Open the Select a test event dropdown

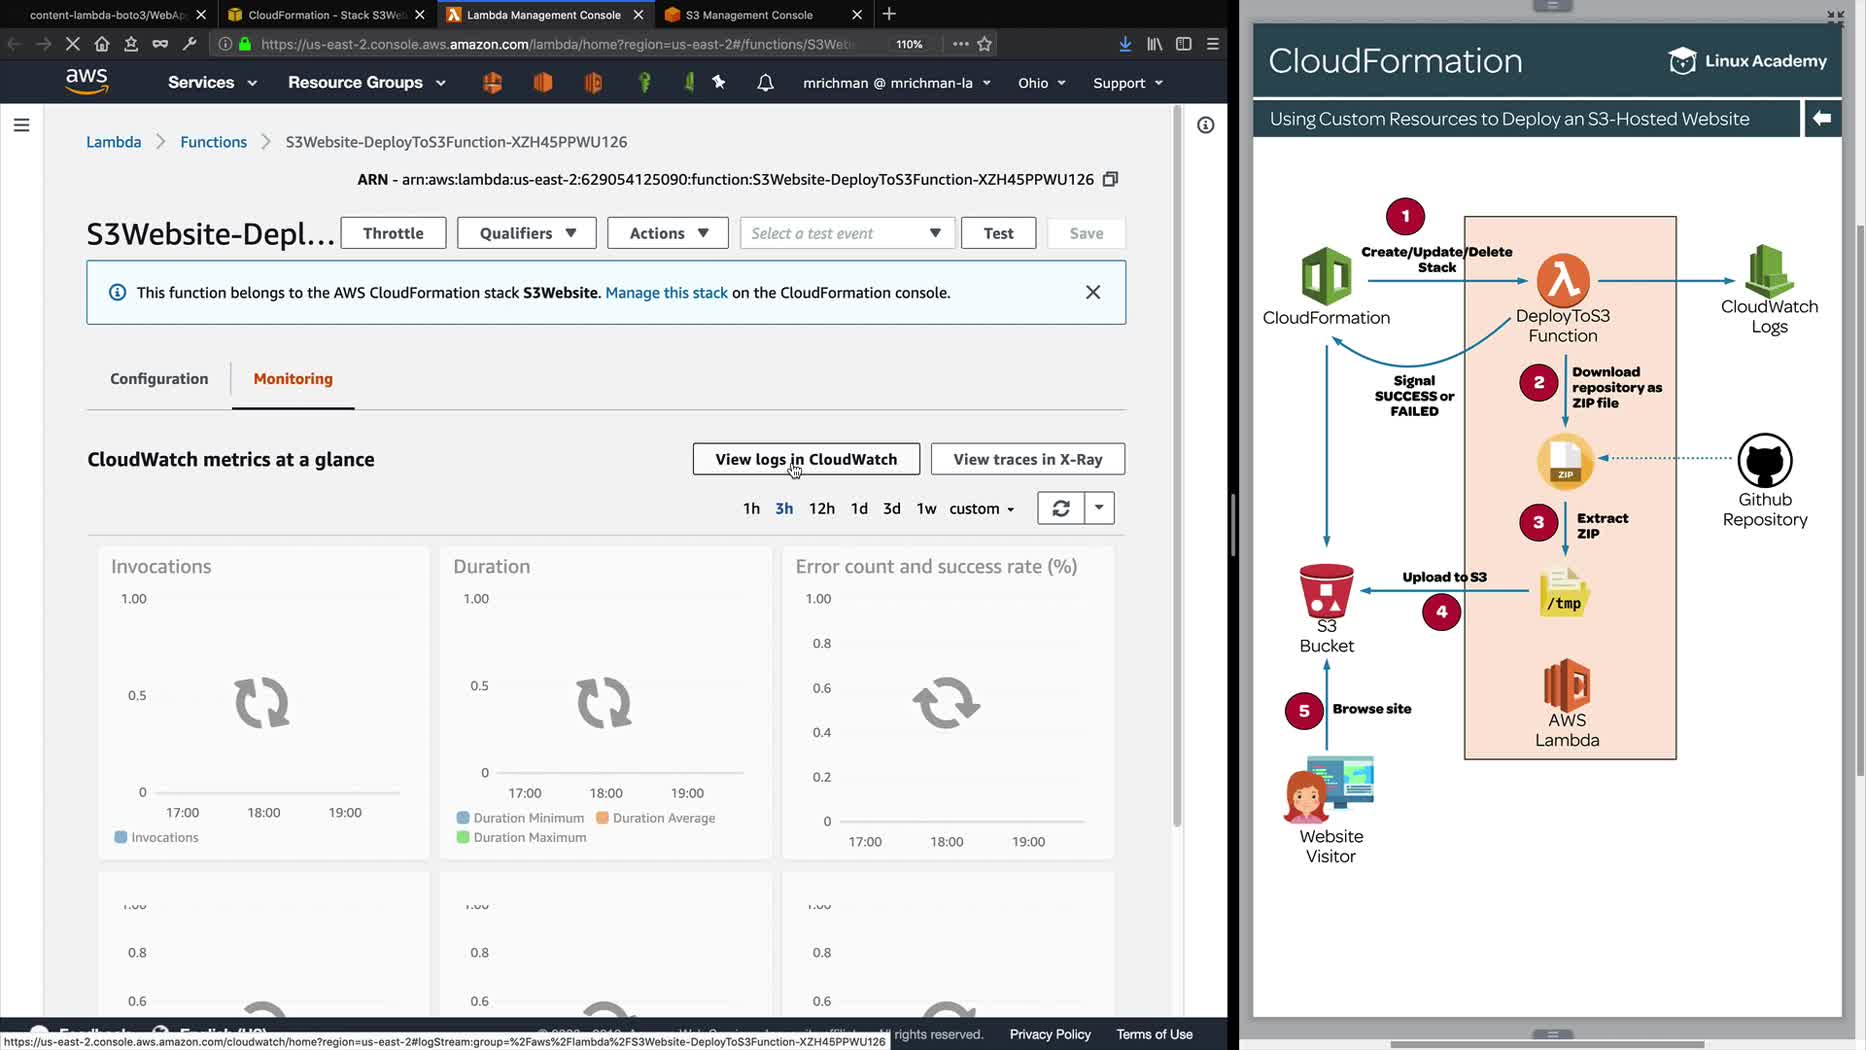pos(847,233)
